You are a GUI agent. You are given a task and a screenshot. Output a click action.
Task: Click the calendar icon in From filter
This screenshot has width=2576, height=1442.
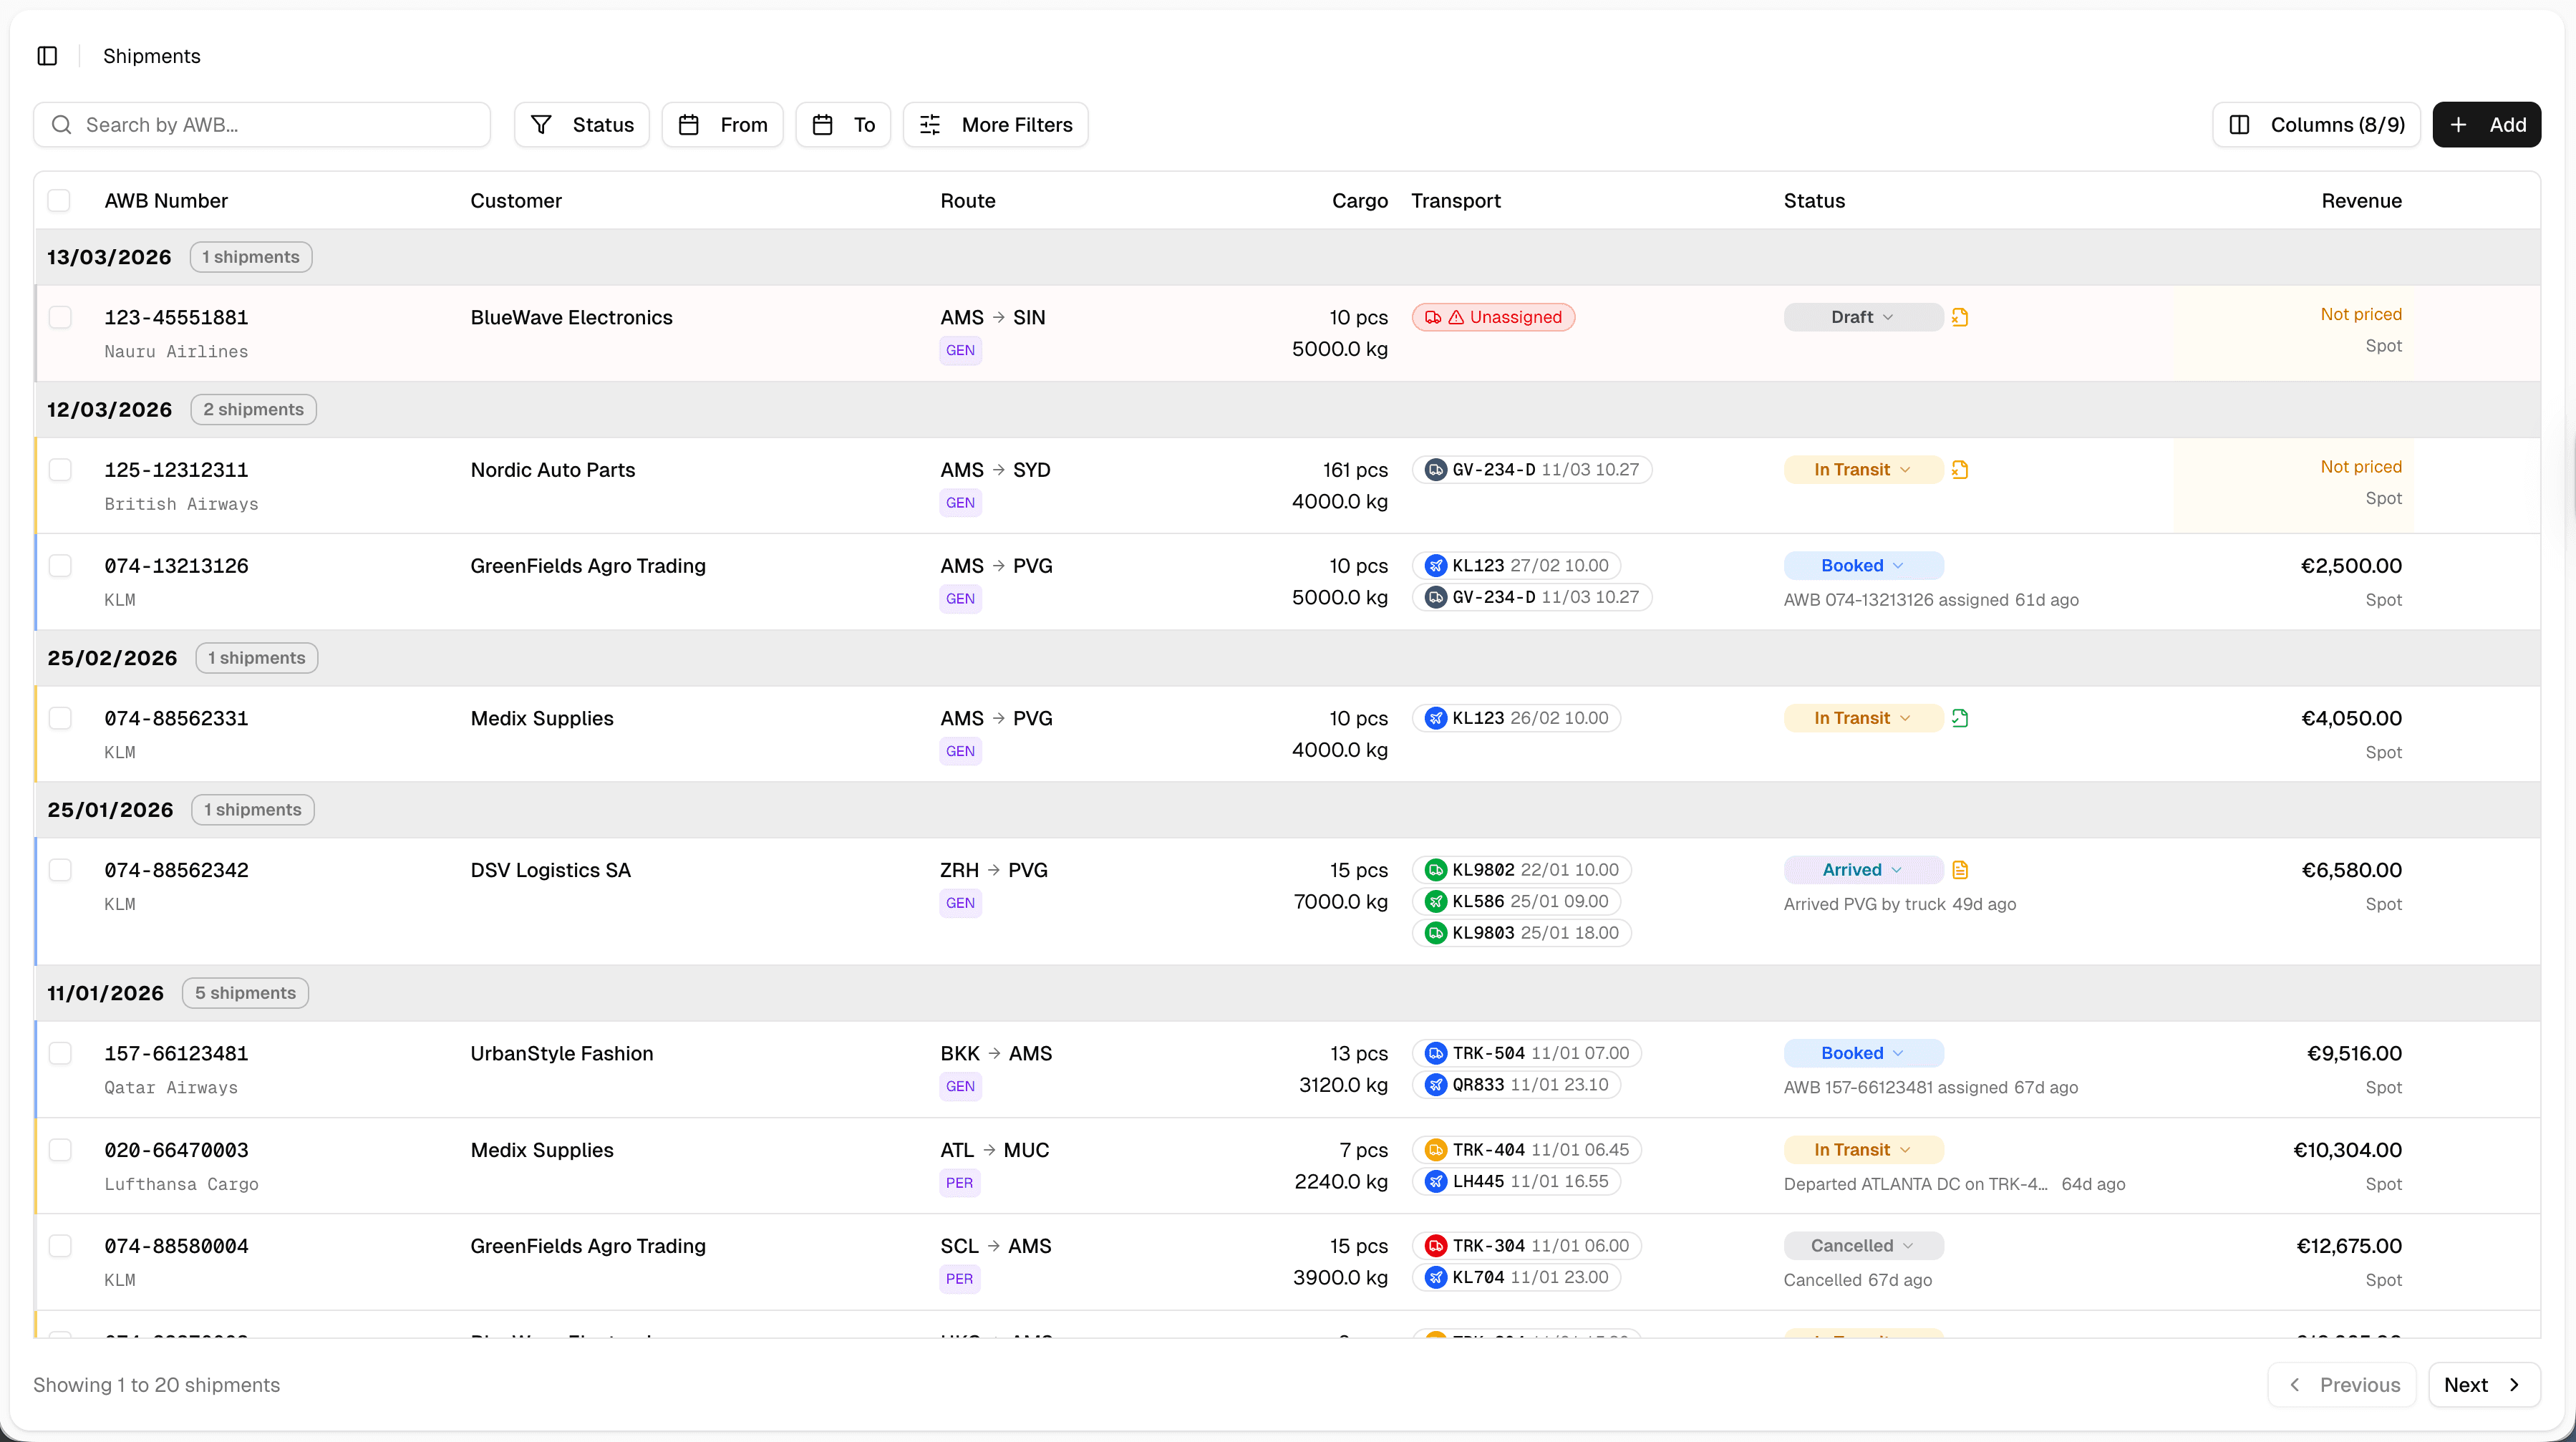click(688, 124)
